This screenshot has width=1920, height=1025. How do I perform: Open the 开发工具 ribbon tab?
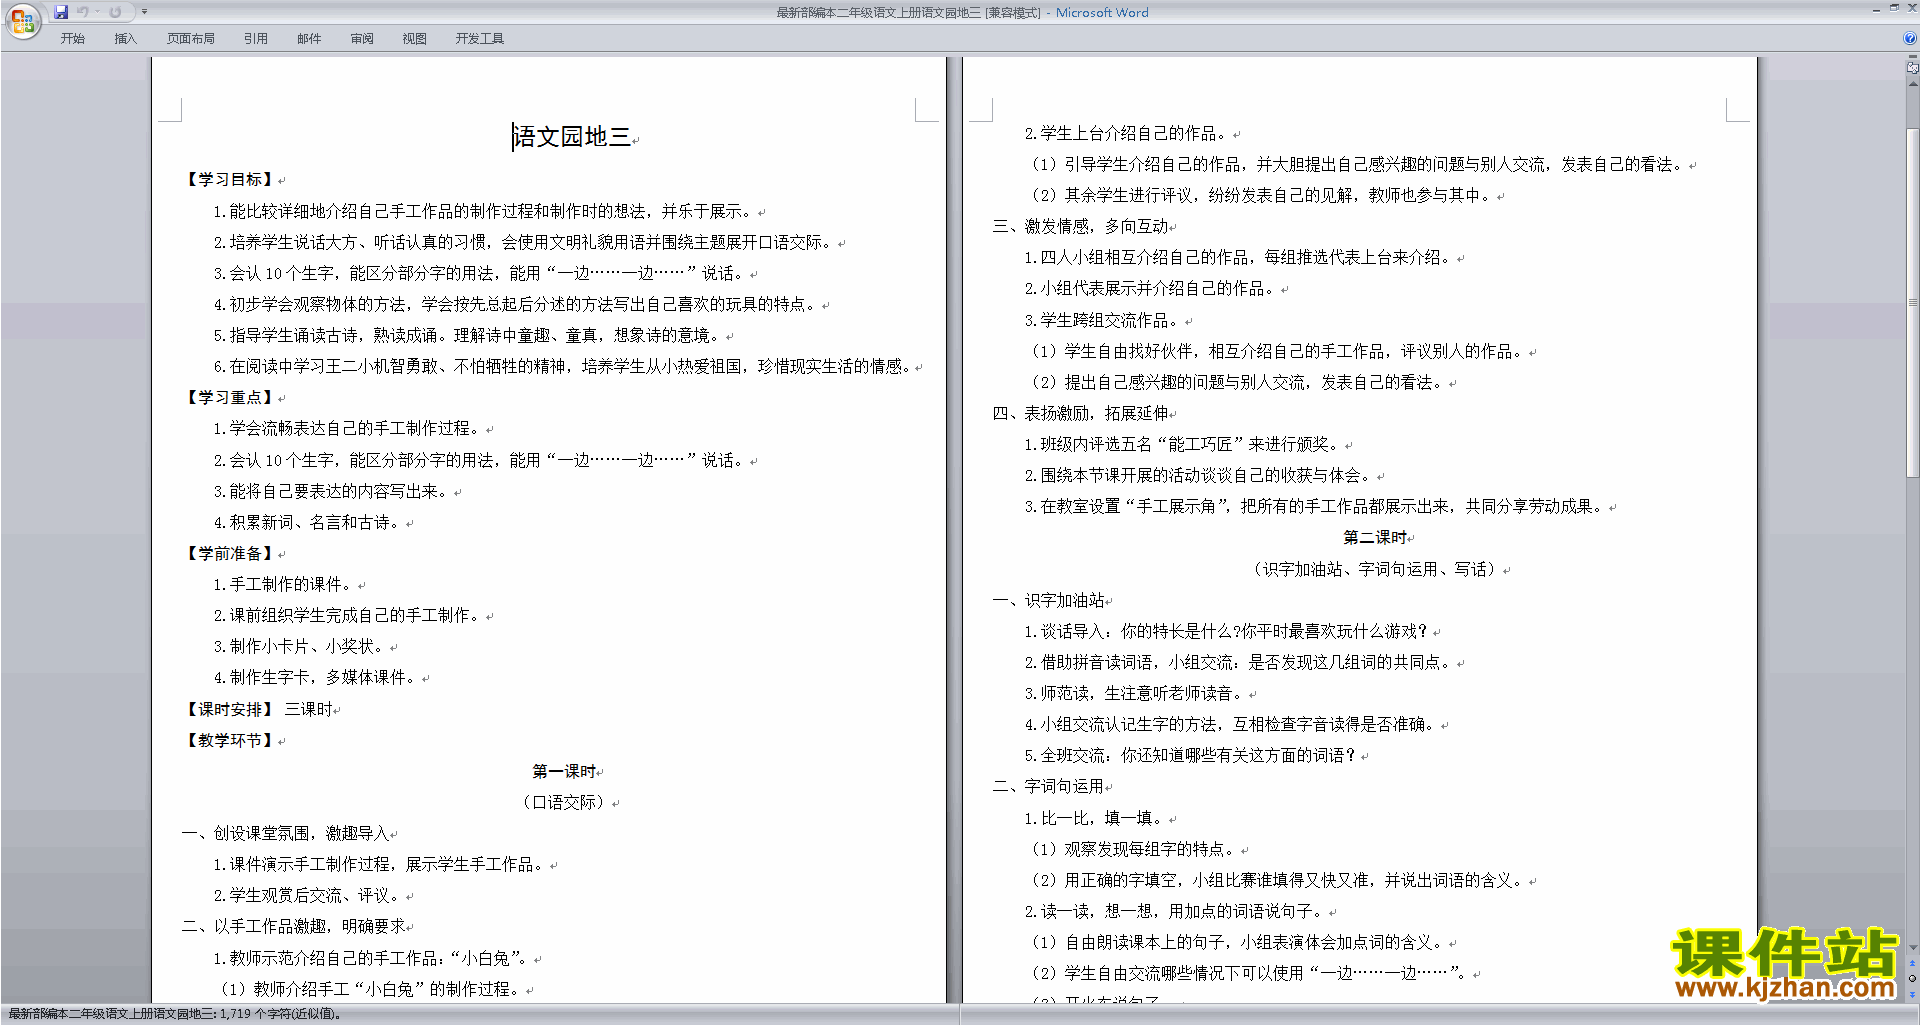point(479,39)
